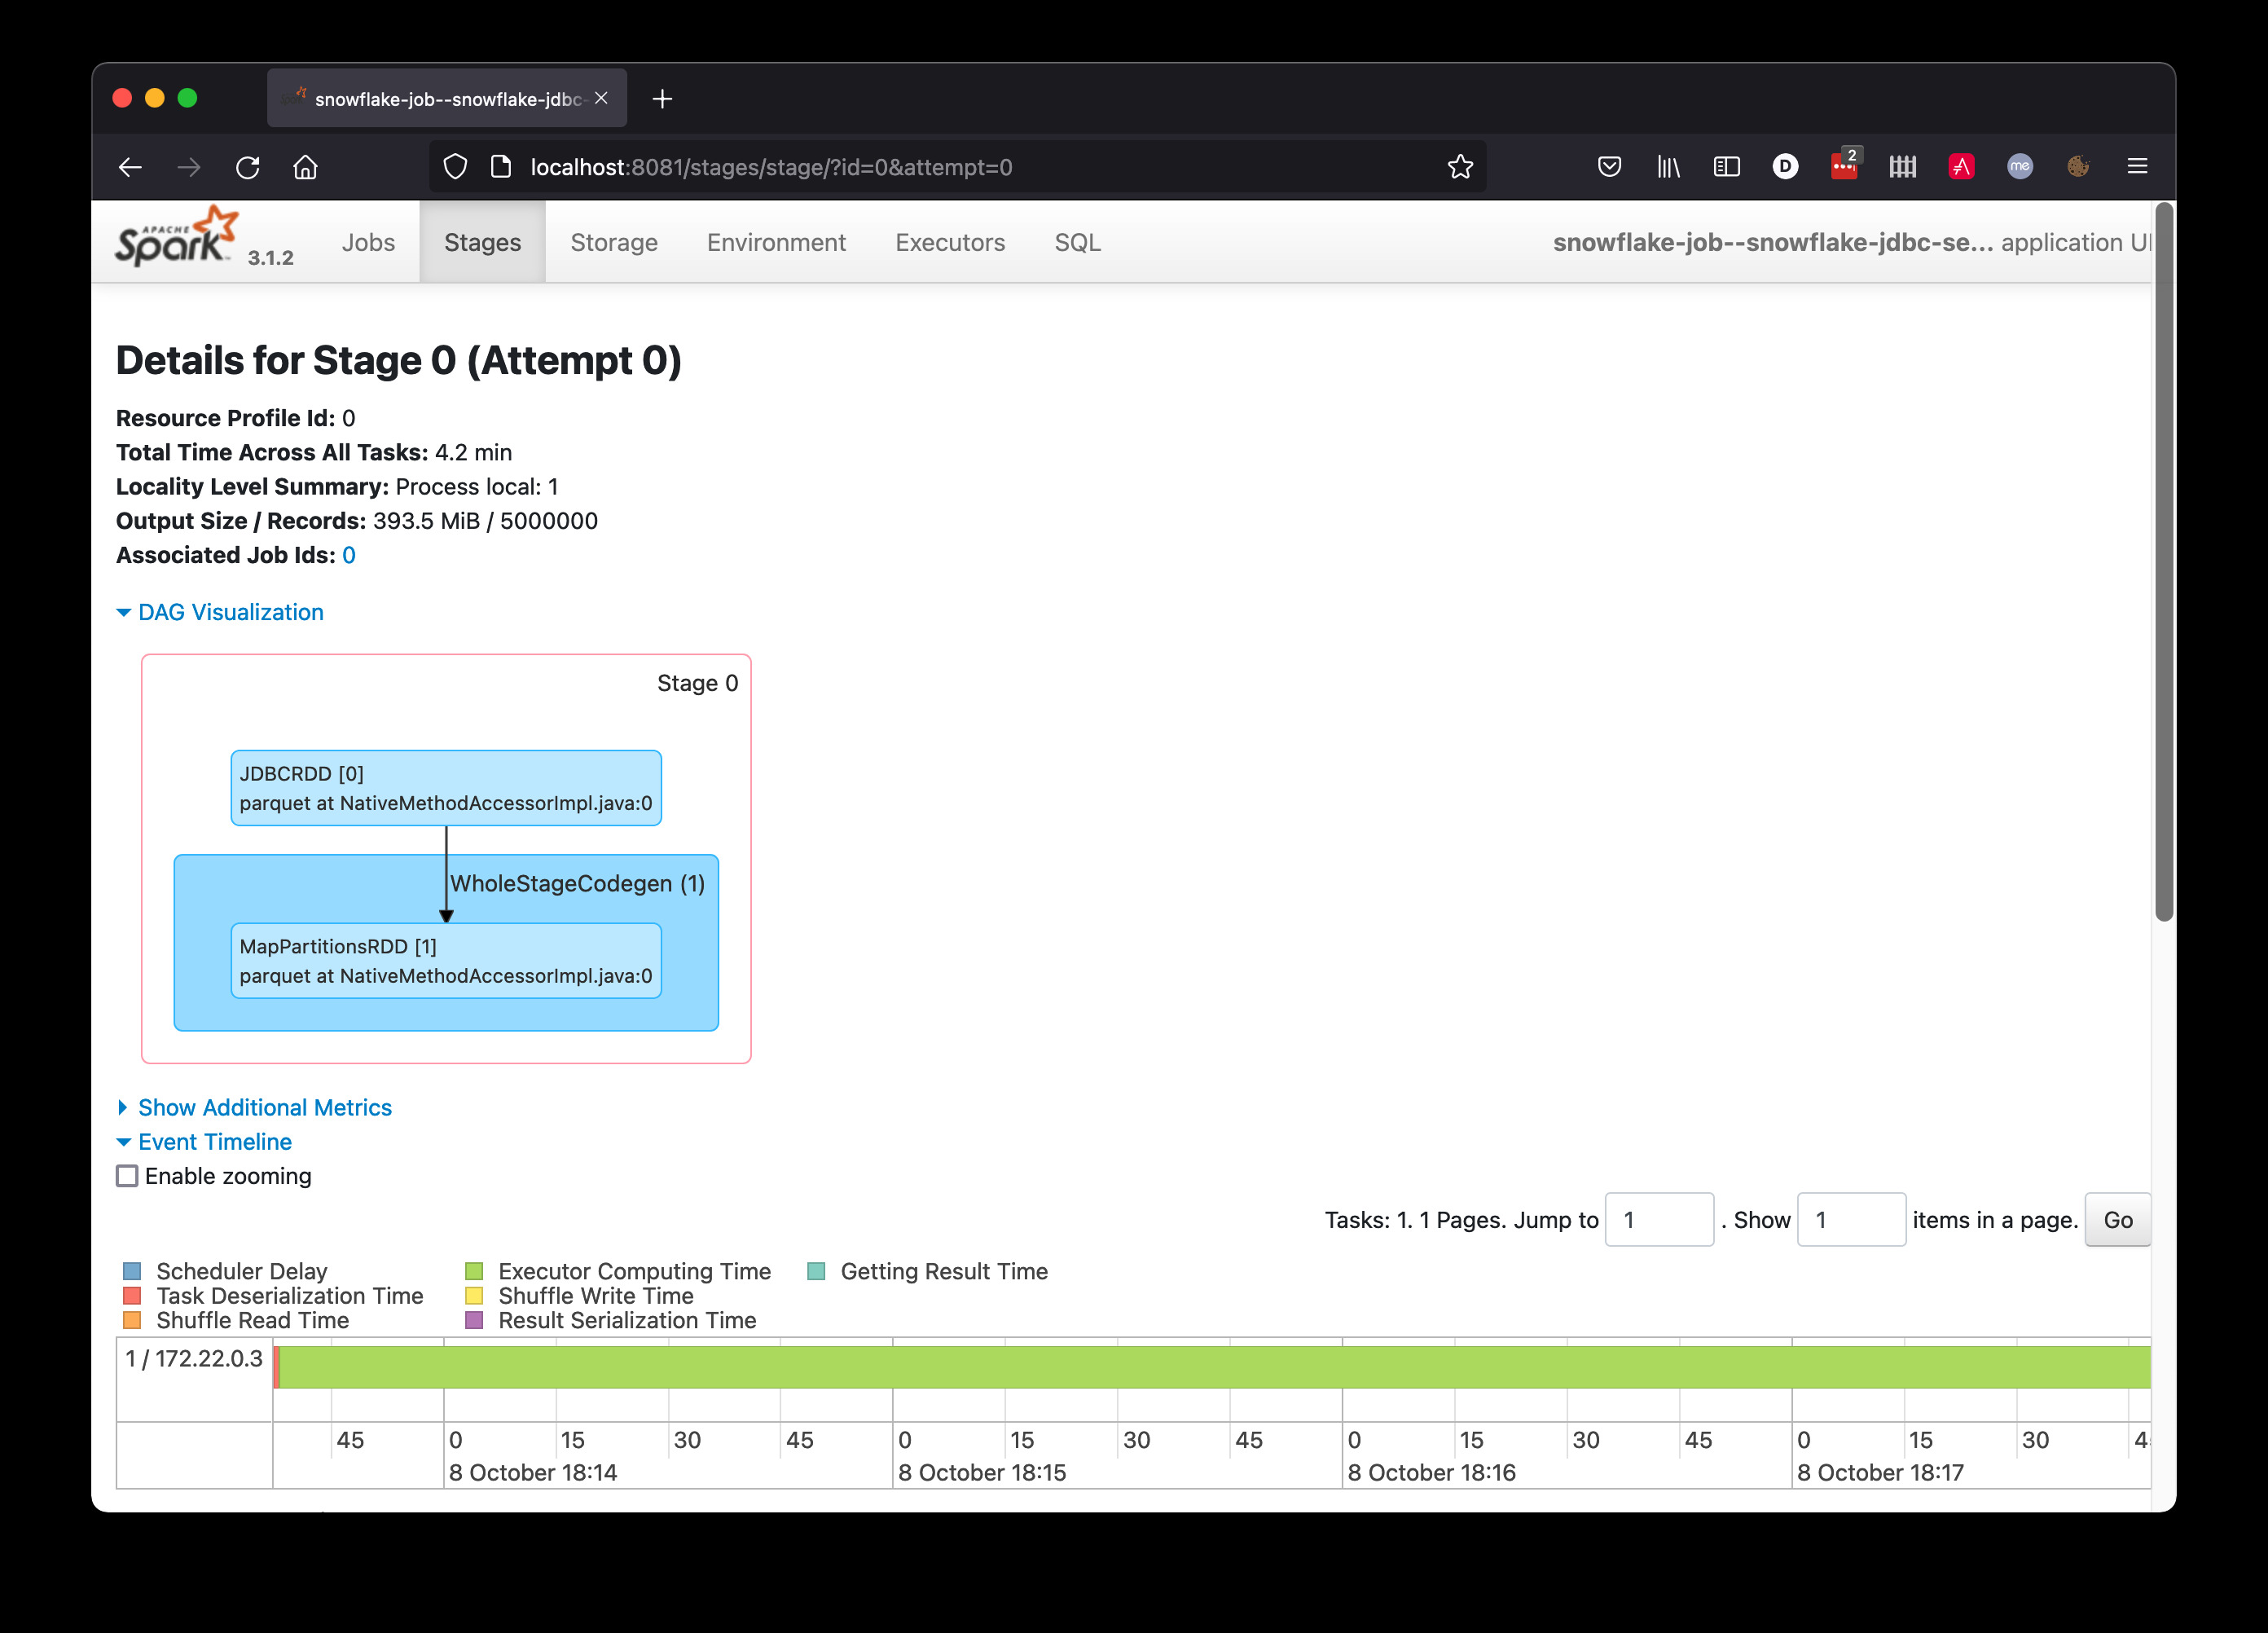Click the Details for Stage 0 heading
2268x1633 pixels.
coord(399,360)
